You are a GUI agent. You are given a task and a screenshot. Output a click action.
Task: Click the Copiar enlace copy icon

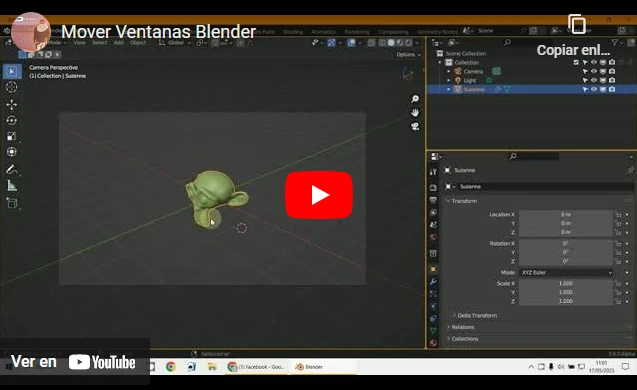click(577, 24)
